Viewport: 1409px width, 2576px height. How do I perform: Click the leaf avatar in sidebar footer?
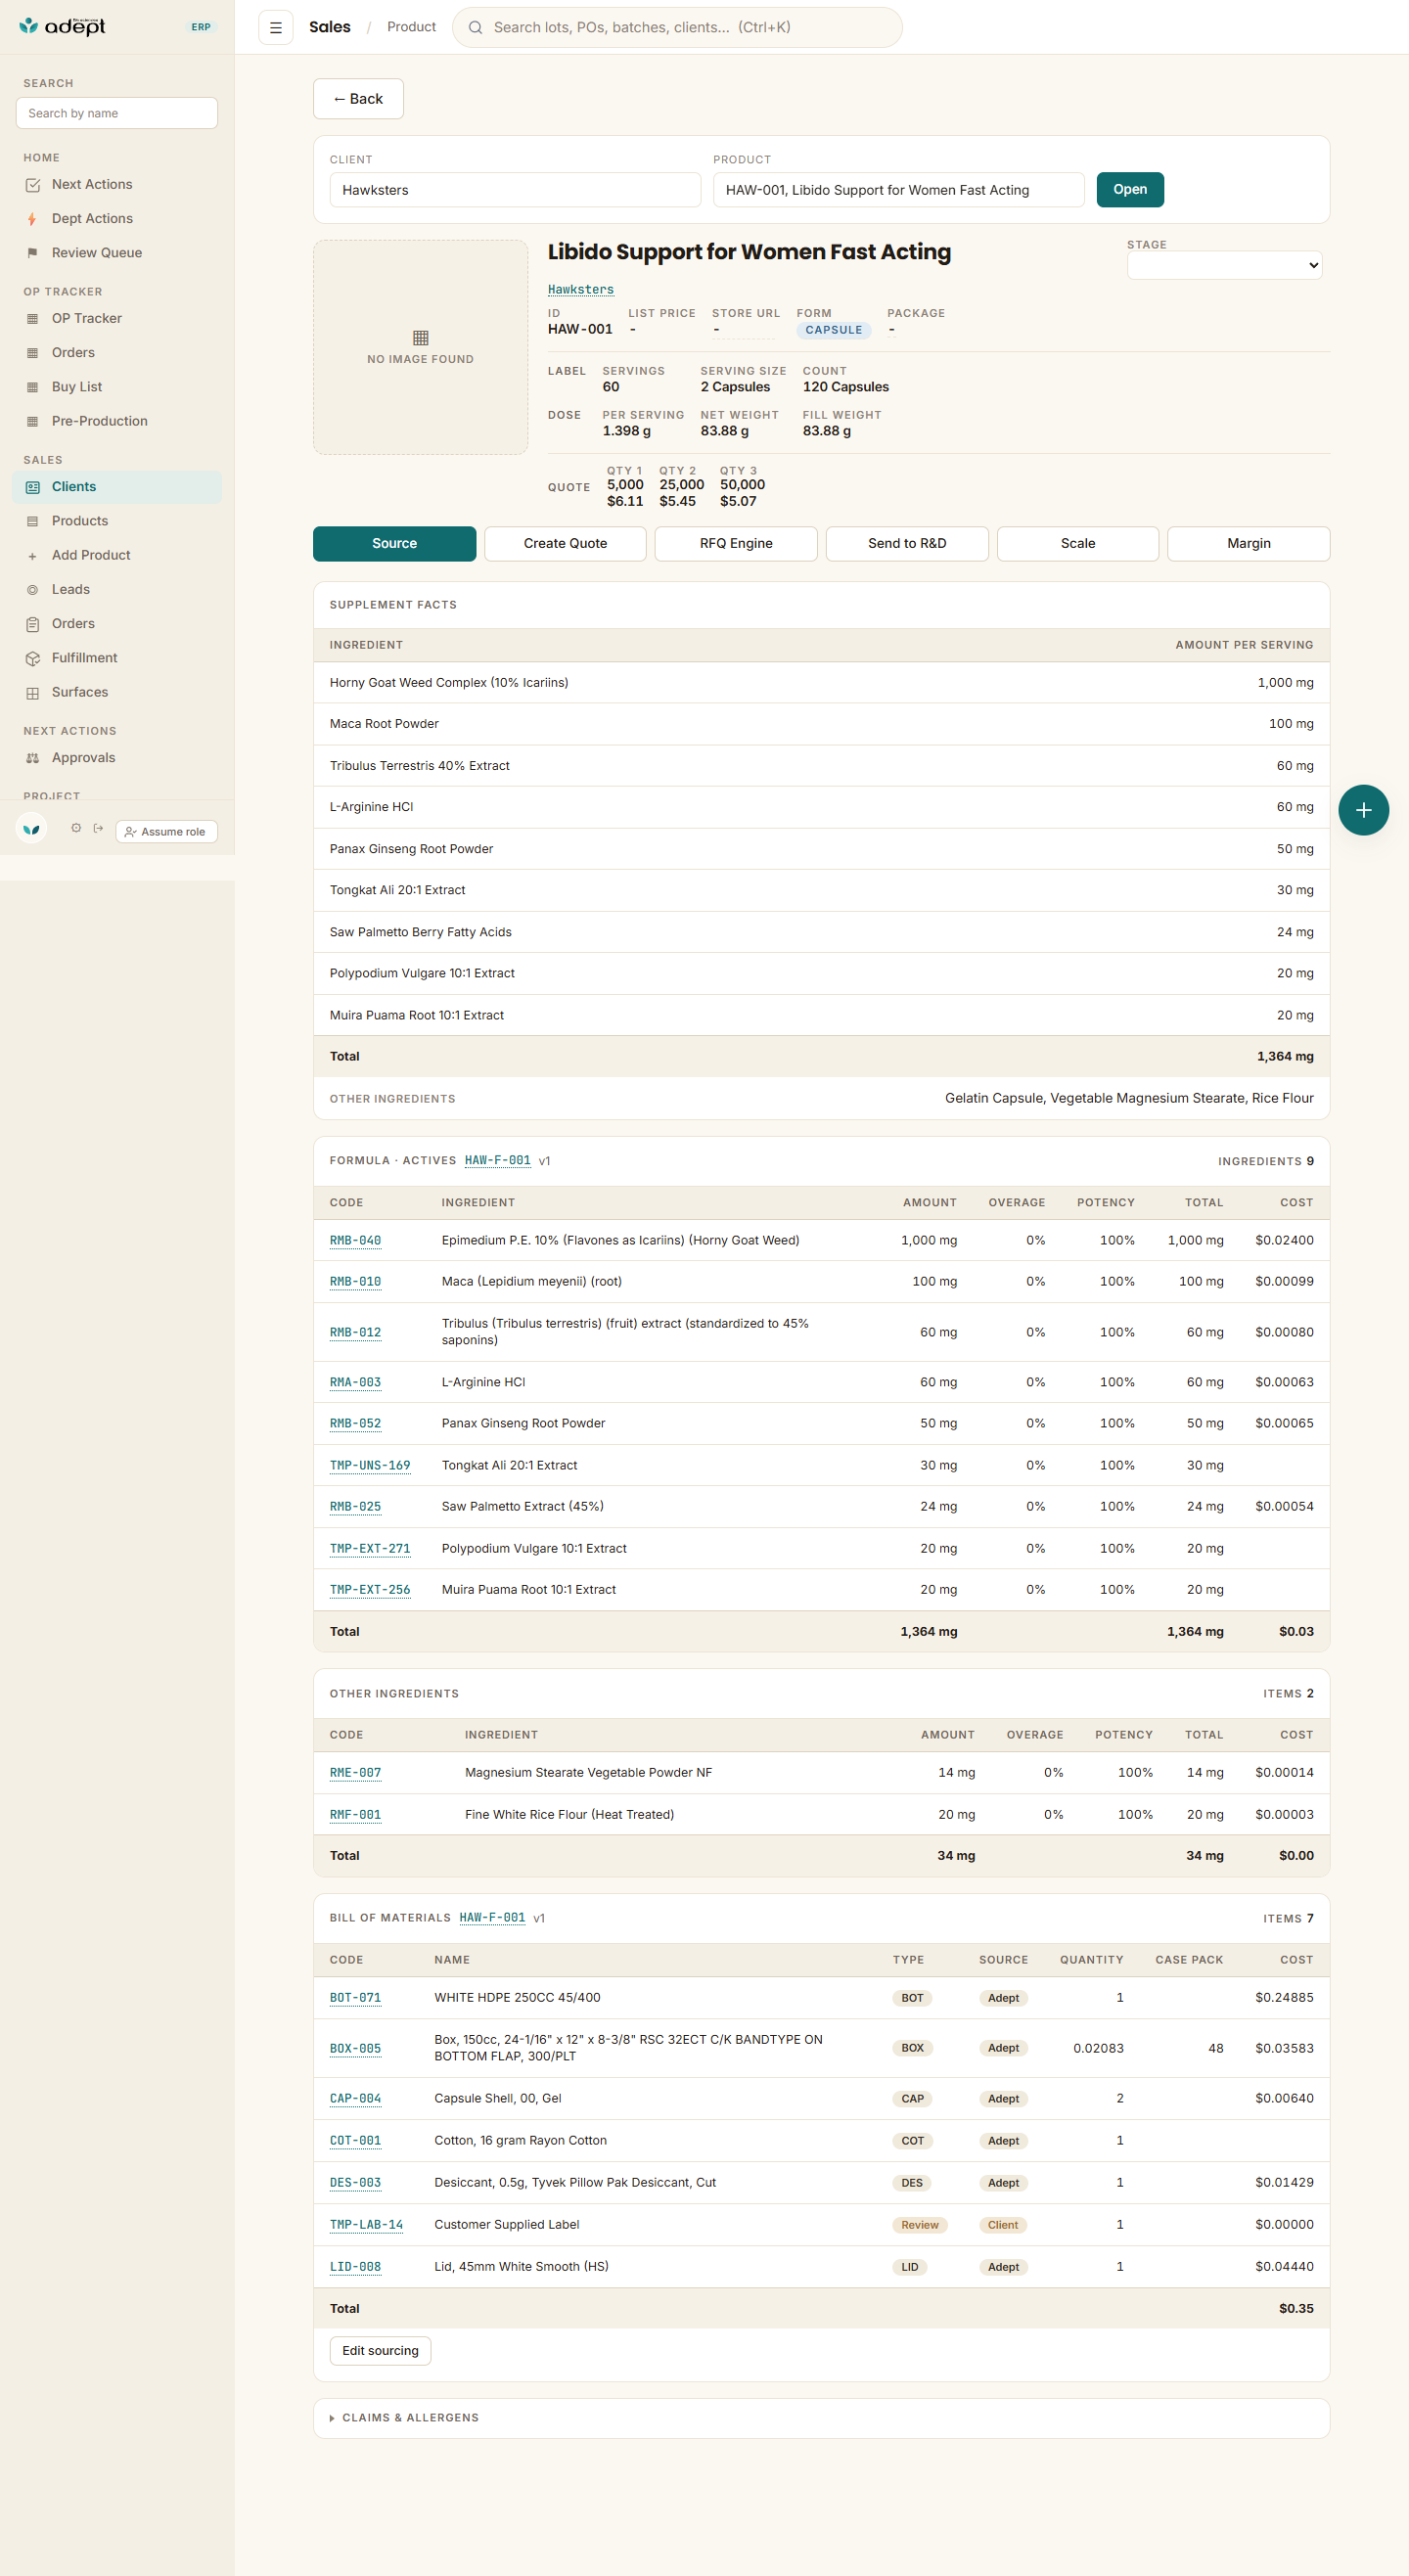31,829
